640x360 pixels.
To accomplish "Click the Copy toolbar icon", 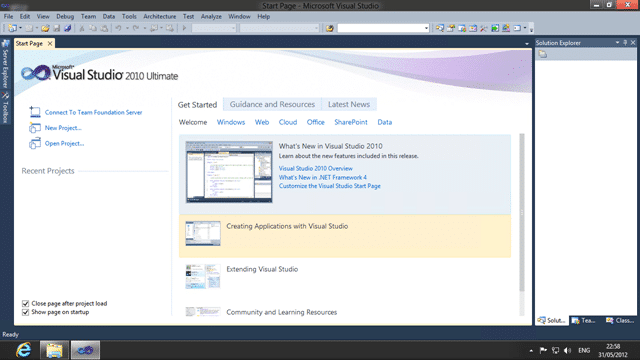I will [x=93, y=28].
